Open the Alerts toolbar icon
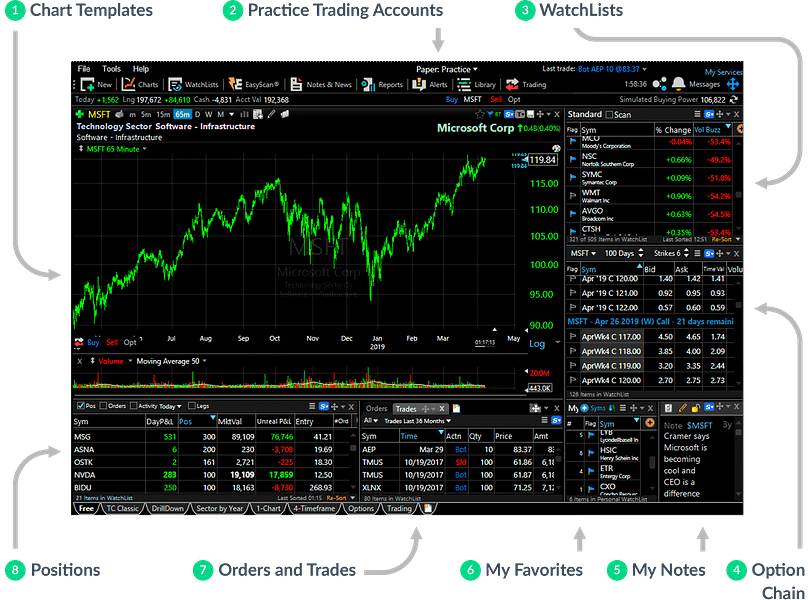This screenshot has height=600, width=811. coord(430,85)
